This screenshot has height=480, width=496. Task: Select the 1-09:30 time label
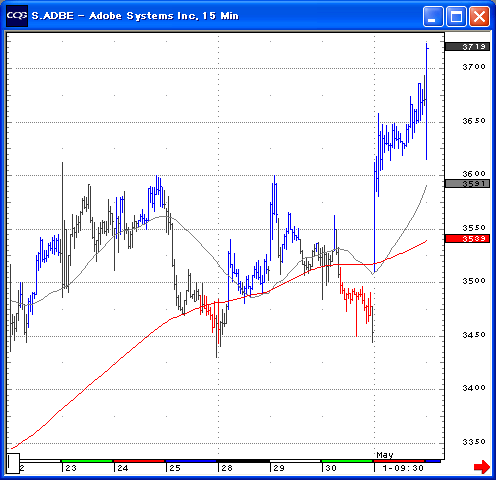[403, 468]
